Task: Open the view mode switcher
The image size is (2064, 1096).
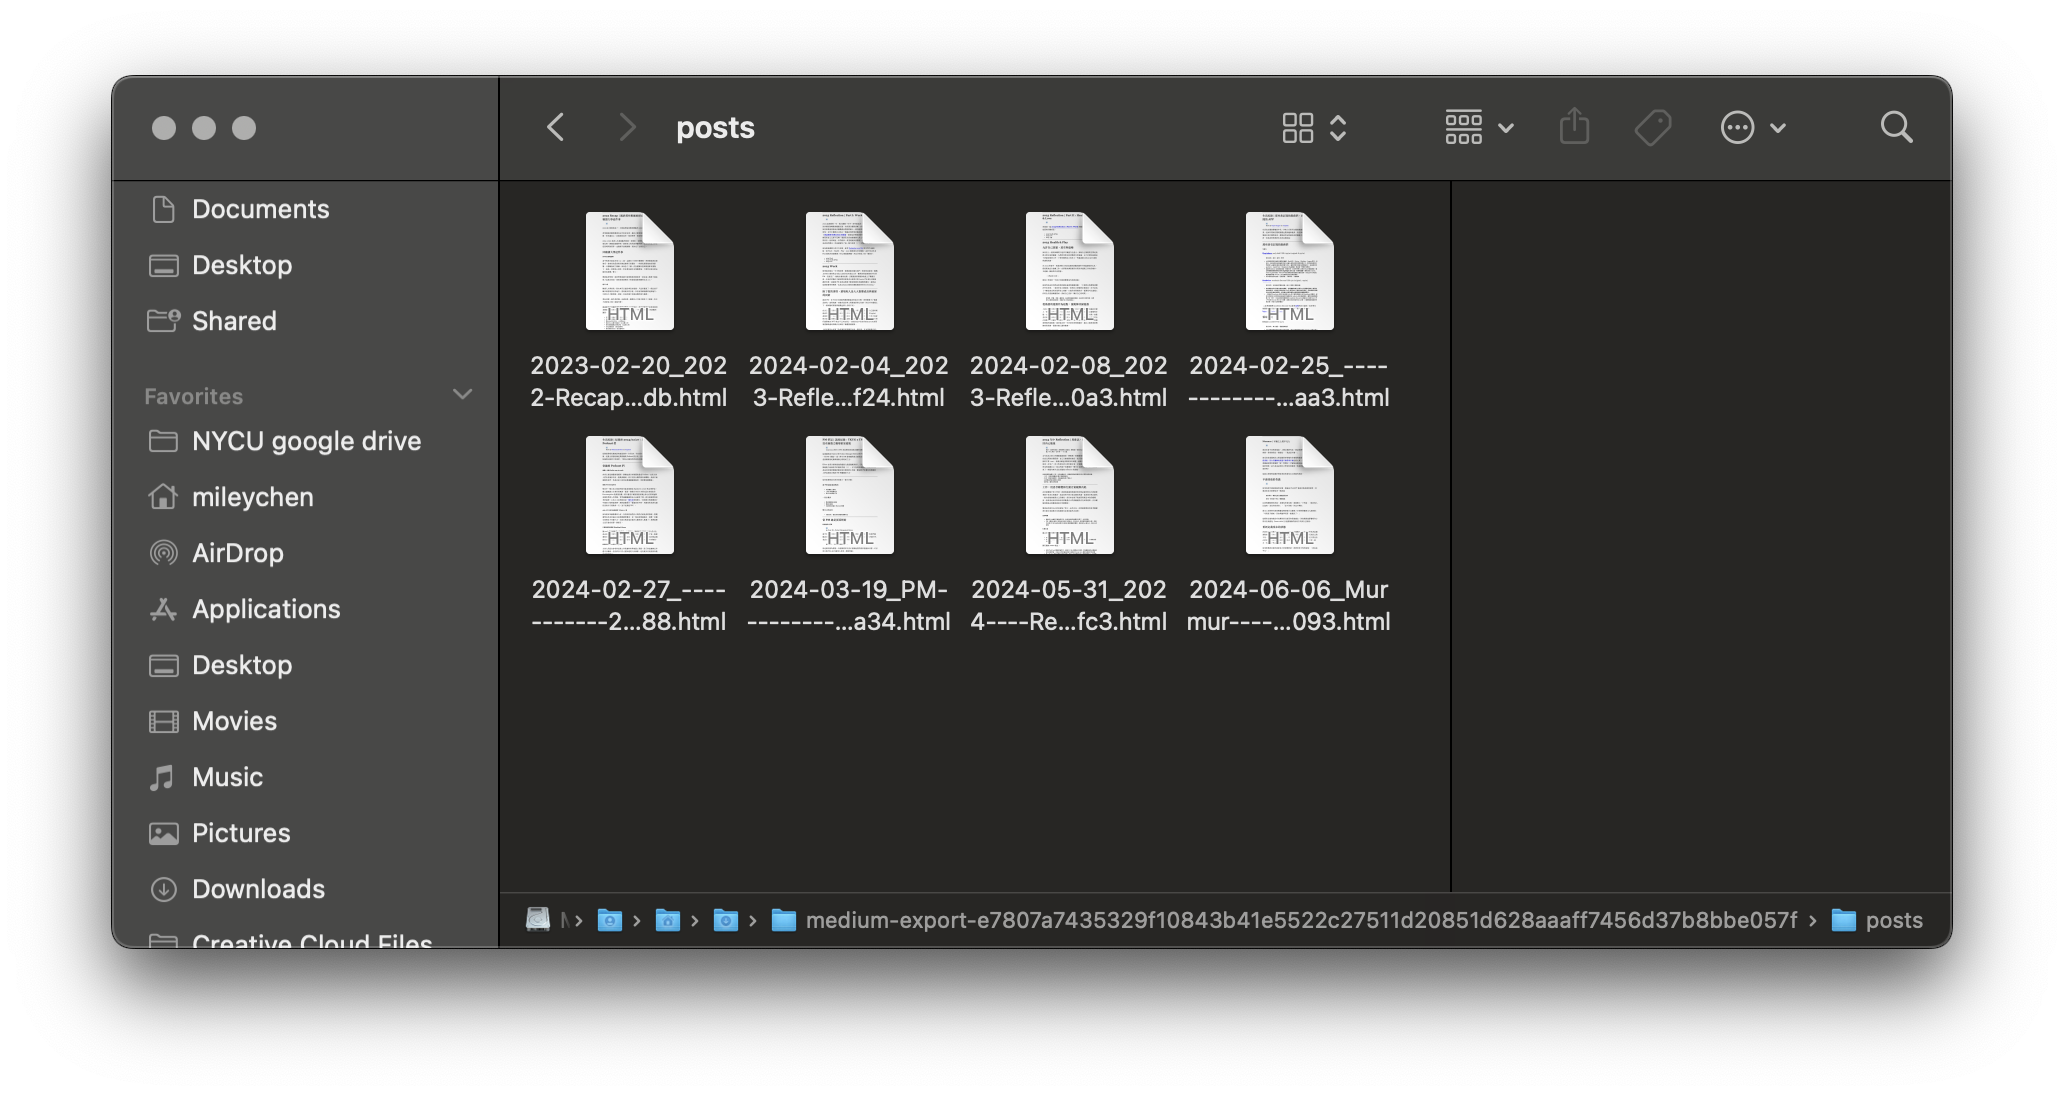Action: [x=1314, y=127]
